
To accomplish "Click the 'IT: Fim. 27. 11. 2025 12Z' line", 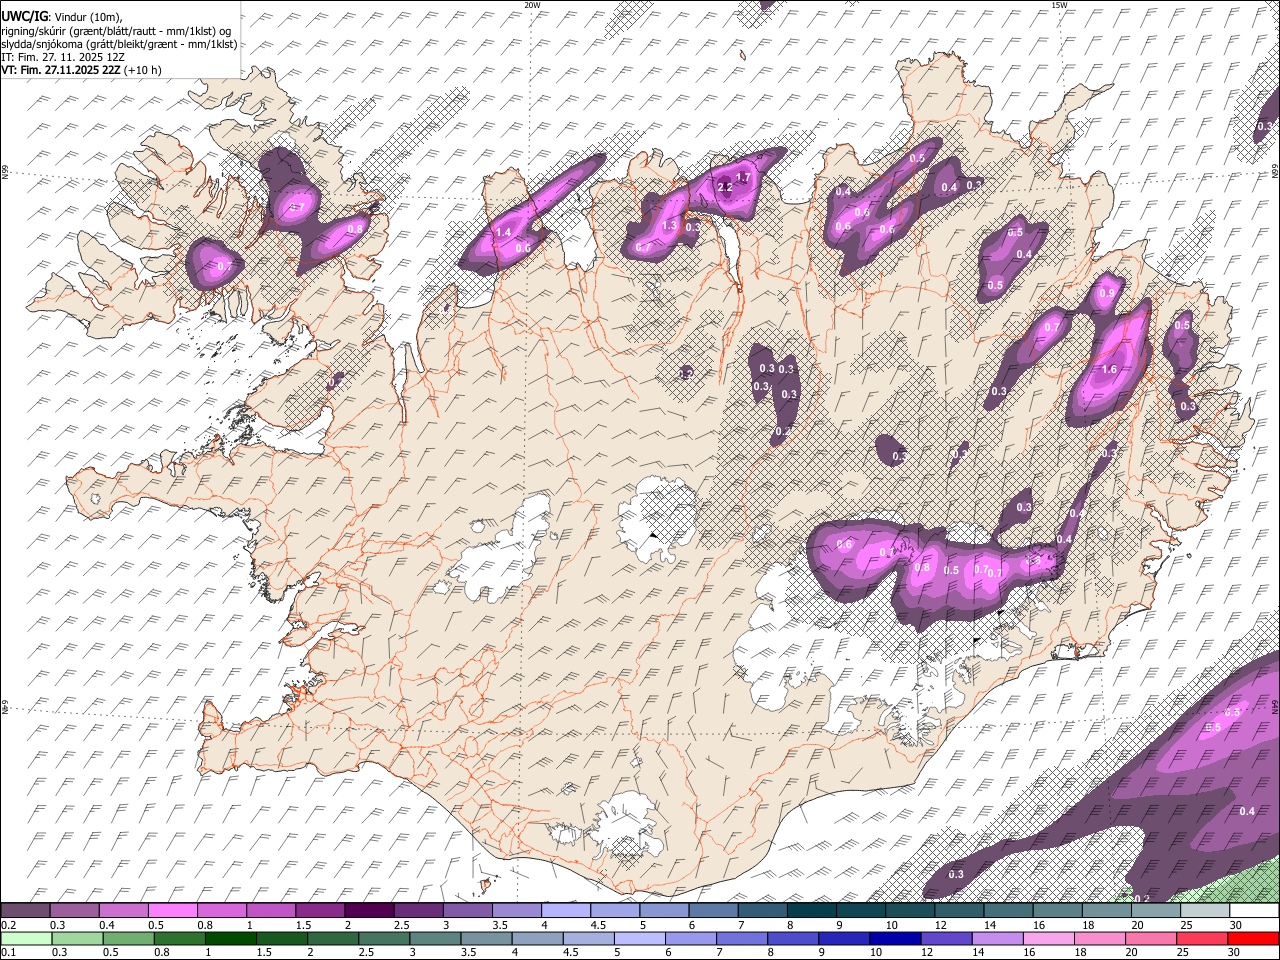I will 62,57.
